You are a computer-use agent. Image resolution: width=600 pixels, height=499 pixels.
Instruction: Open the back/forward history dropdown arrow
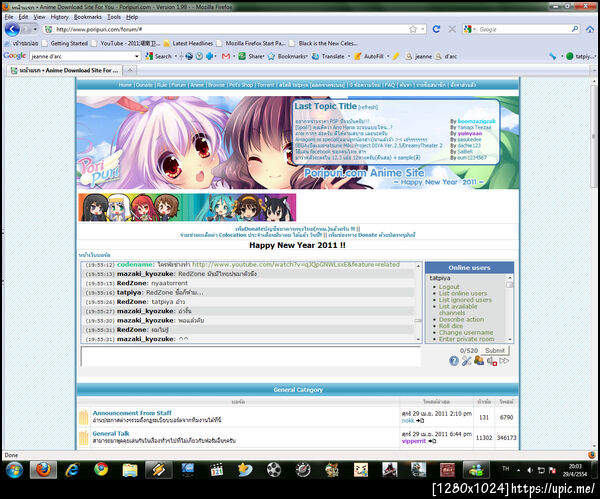[35, 29]
